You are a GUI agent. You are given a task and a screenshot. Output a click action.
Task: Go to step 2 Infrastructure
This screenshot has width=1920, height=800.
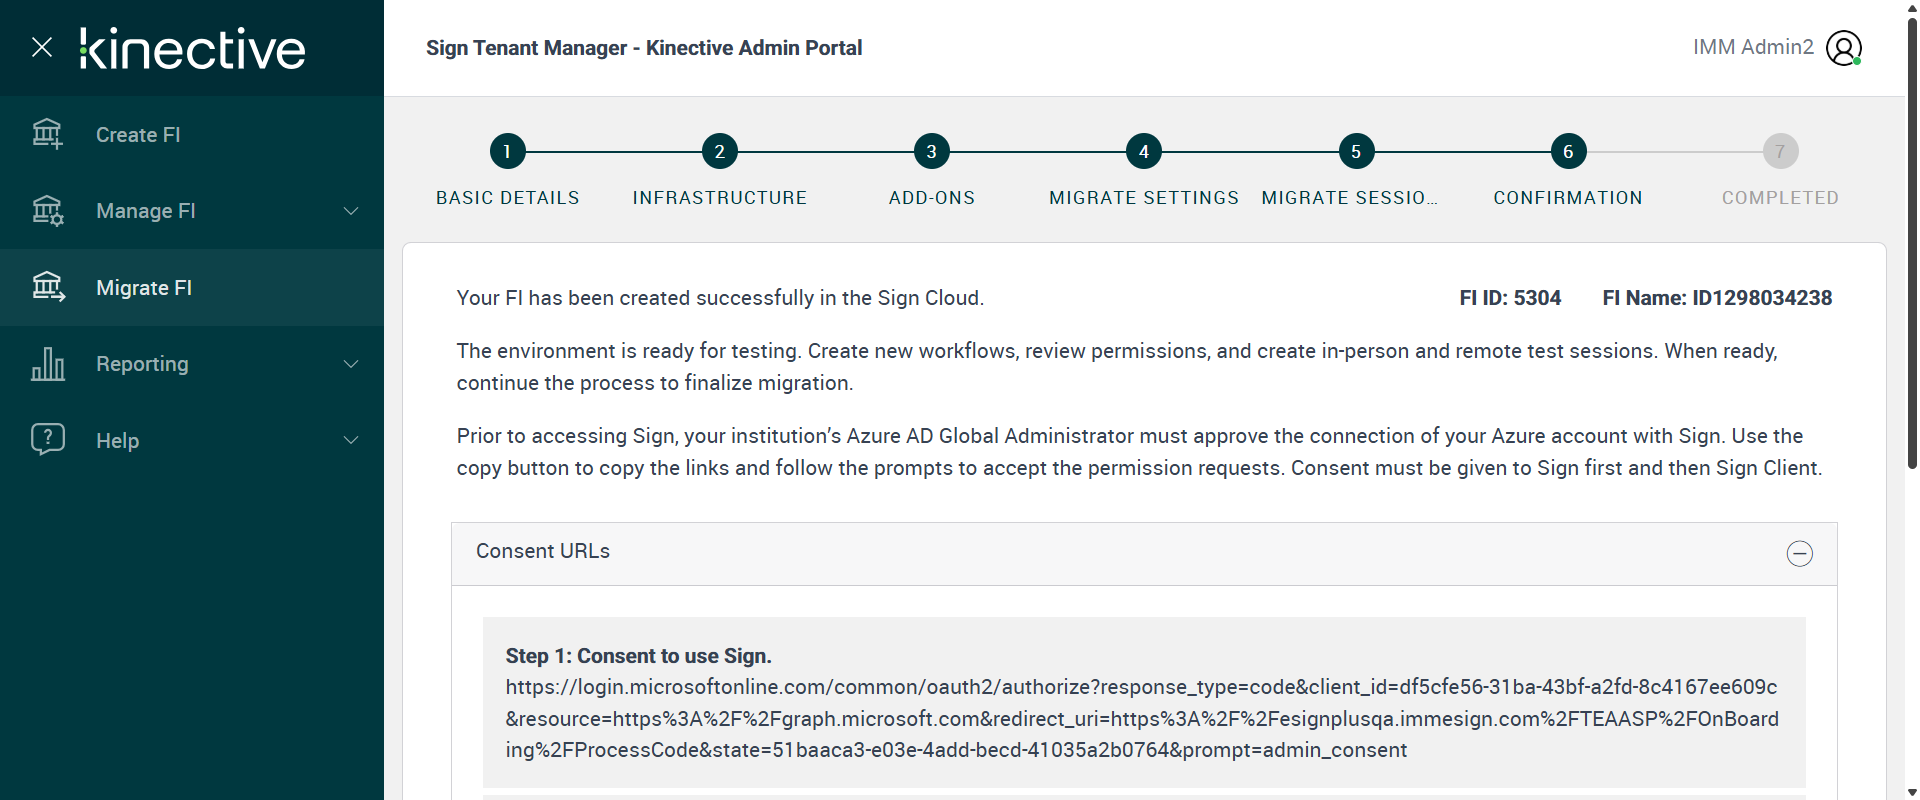(x=719, y=152)
